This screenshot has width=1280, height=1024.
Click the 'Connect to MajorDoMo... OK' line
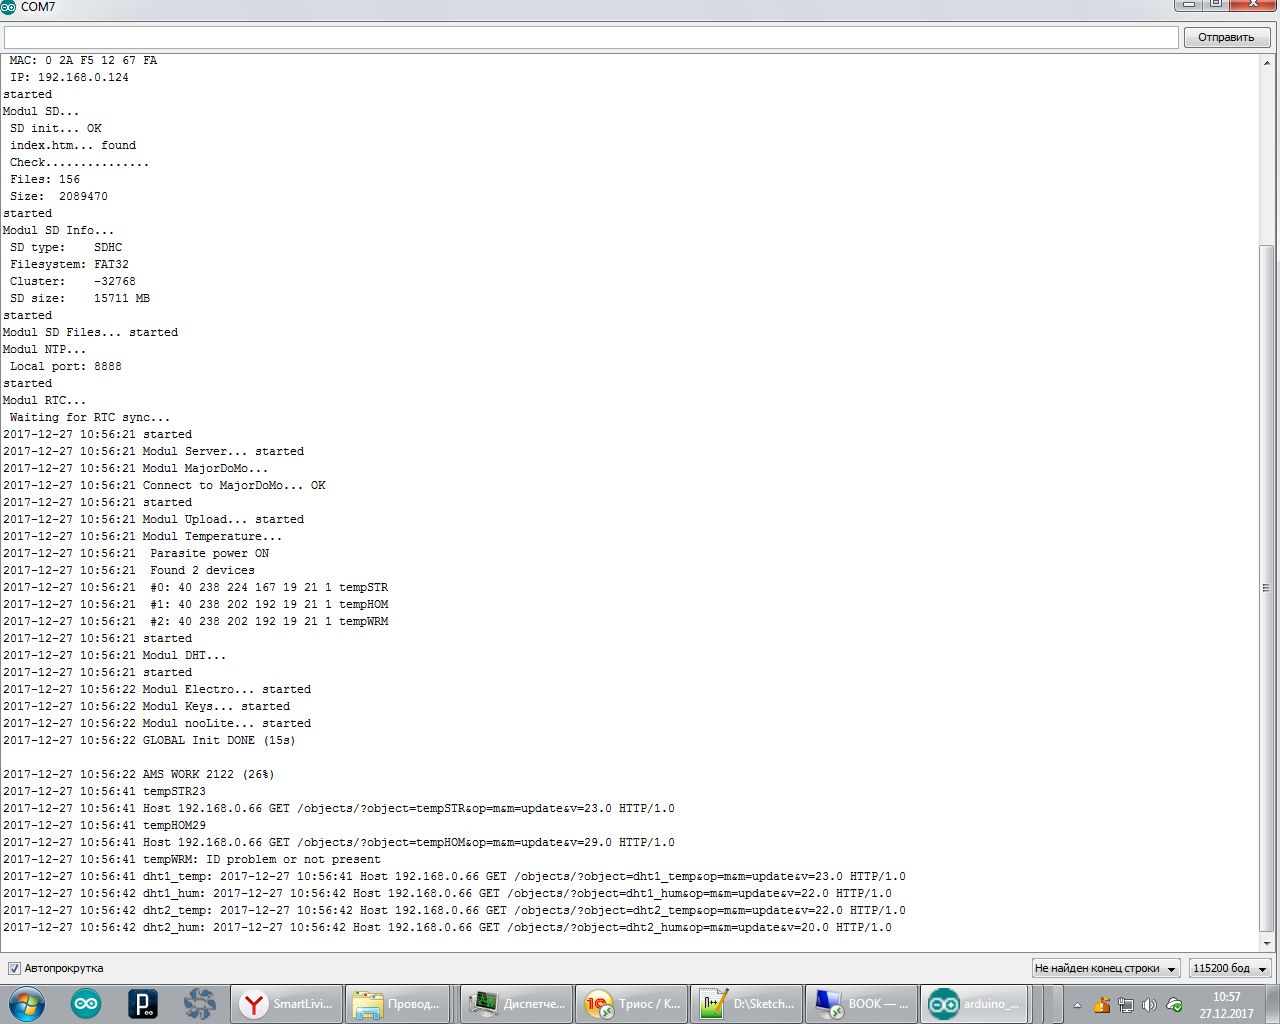pos(165,485)
